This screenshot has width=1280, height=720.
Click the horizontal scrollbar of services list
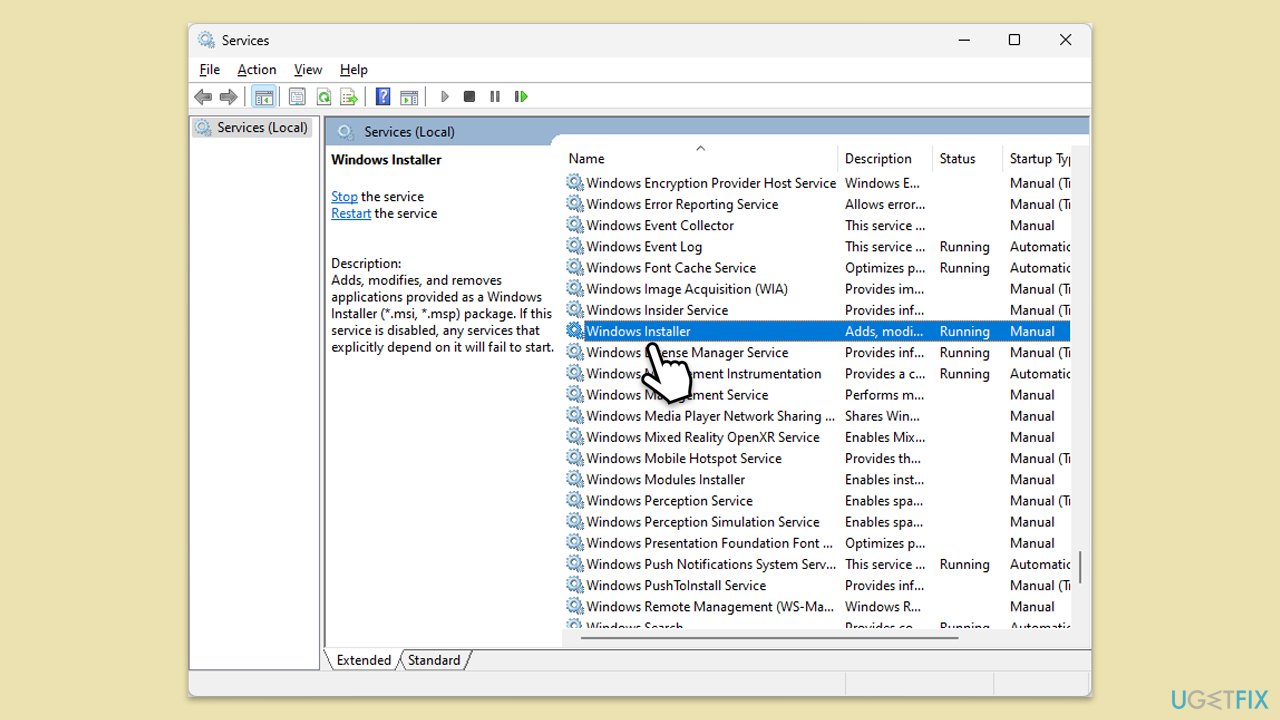[770, 636]
